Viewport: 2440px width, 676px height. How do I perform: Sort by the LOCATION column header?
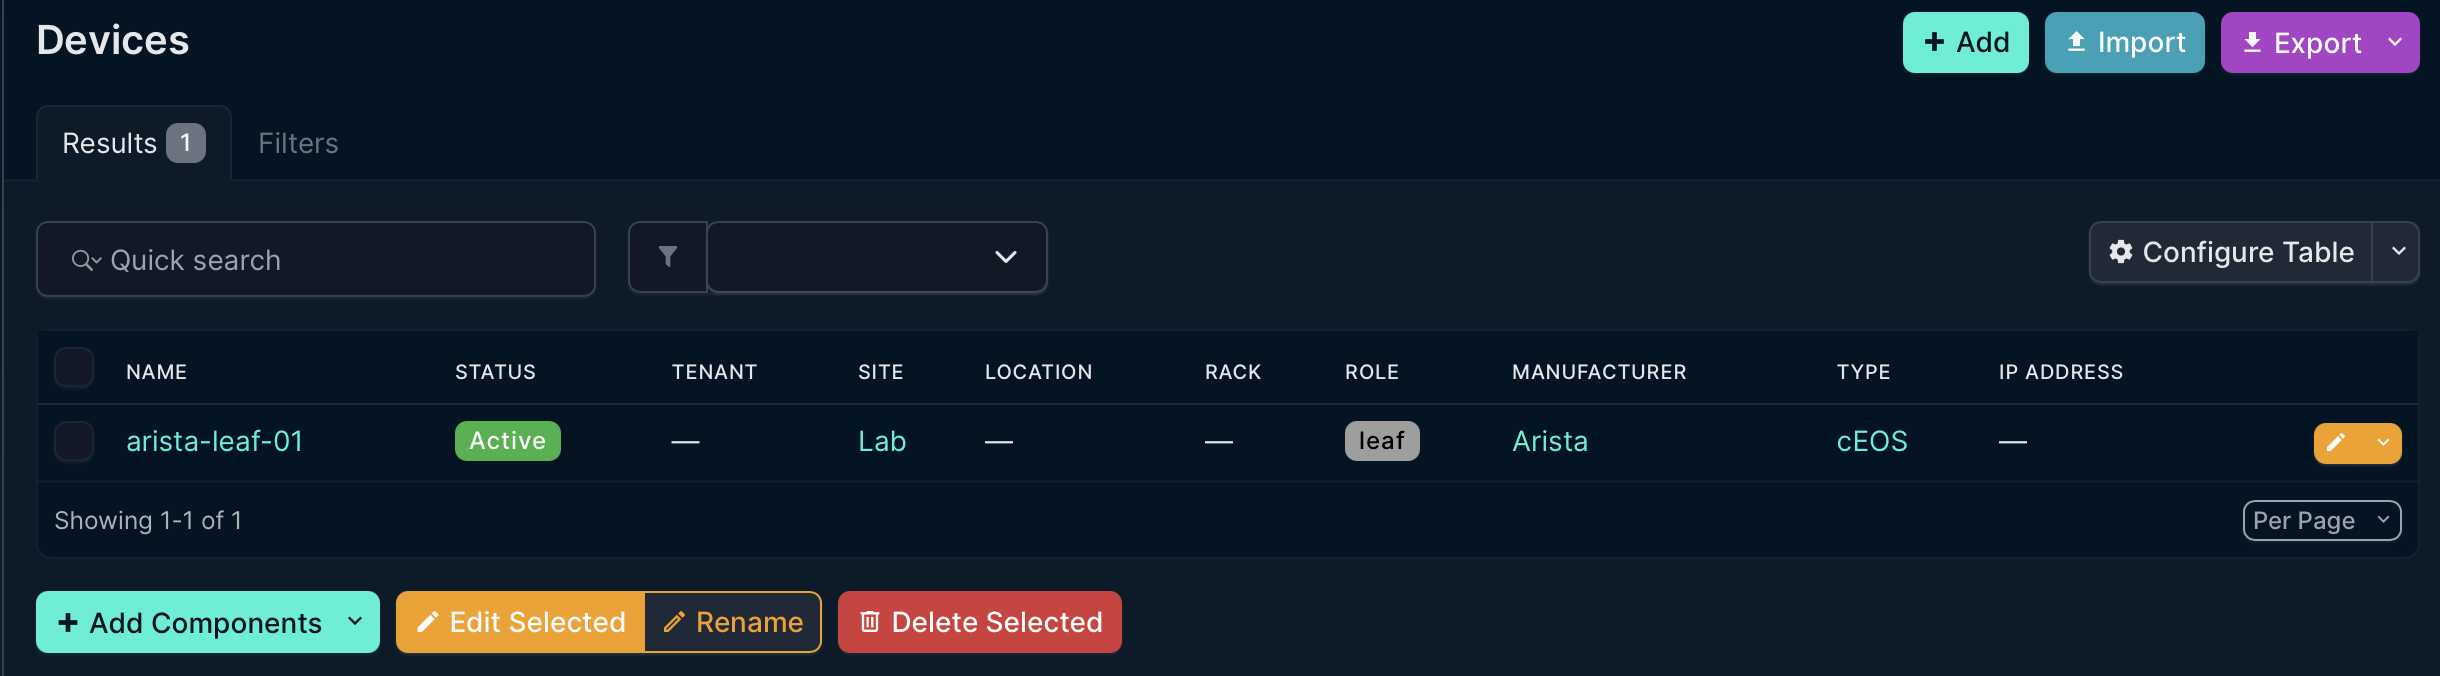(x=1039, y=372)
